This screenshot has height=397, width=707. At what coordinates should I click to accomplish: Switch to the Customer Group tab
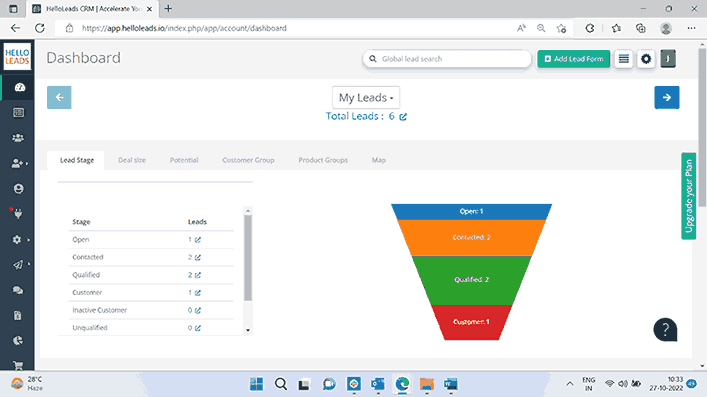point(248,160)
